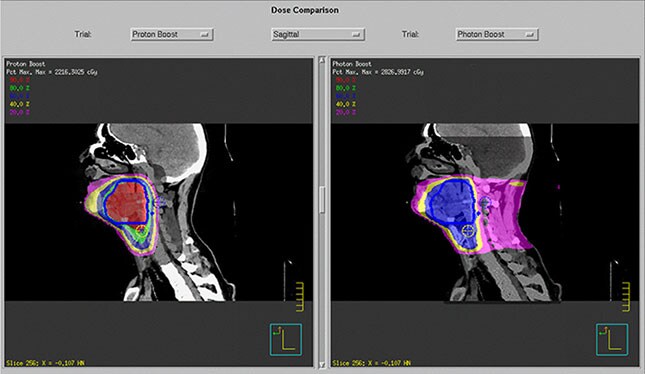Click the right Trial: label
Image resolution: width=645 pixels, height=374 pixels.
410,34
